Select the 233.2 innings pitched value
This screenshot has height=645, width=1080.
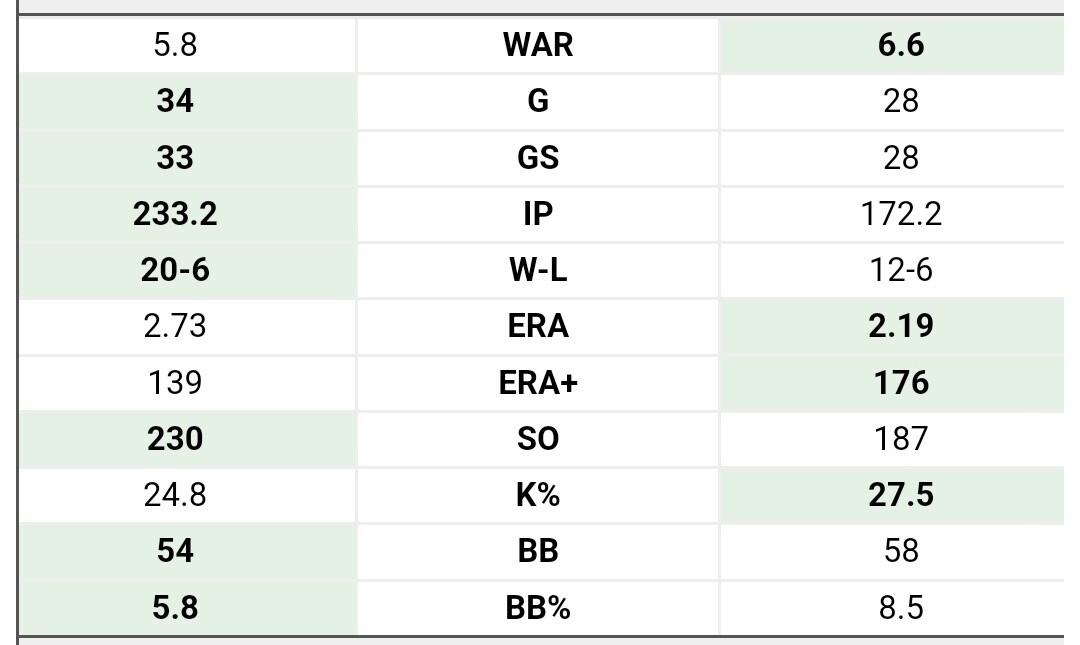point(175,214)
